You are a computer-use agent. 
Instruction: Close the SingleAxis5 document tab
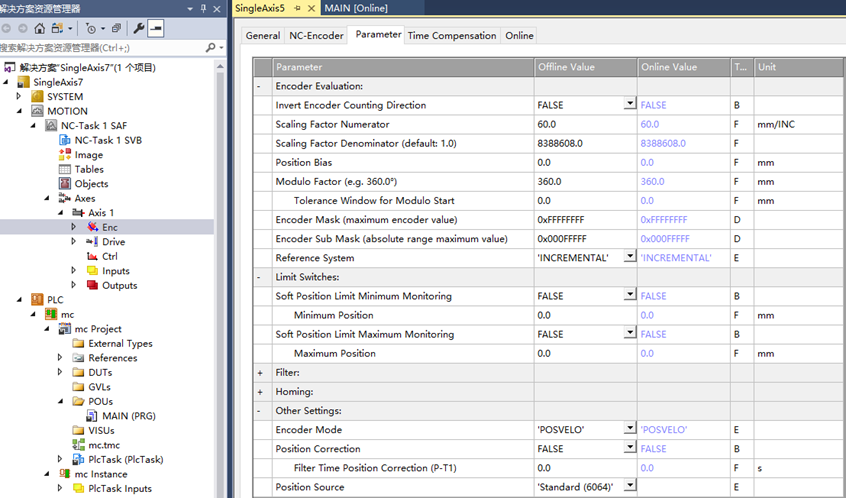tap(311, 8)
